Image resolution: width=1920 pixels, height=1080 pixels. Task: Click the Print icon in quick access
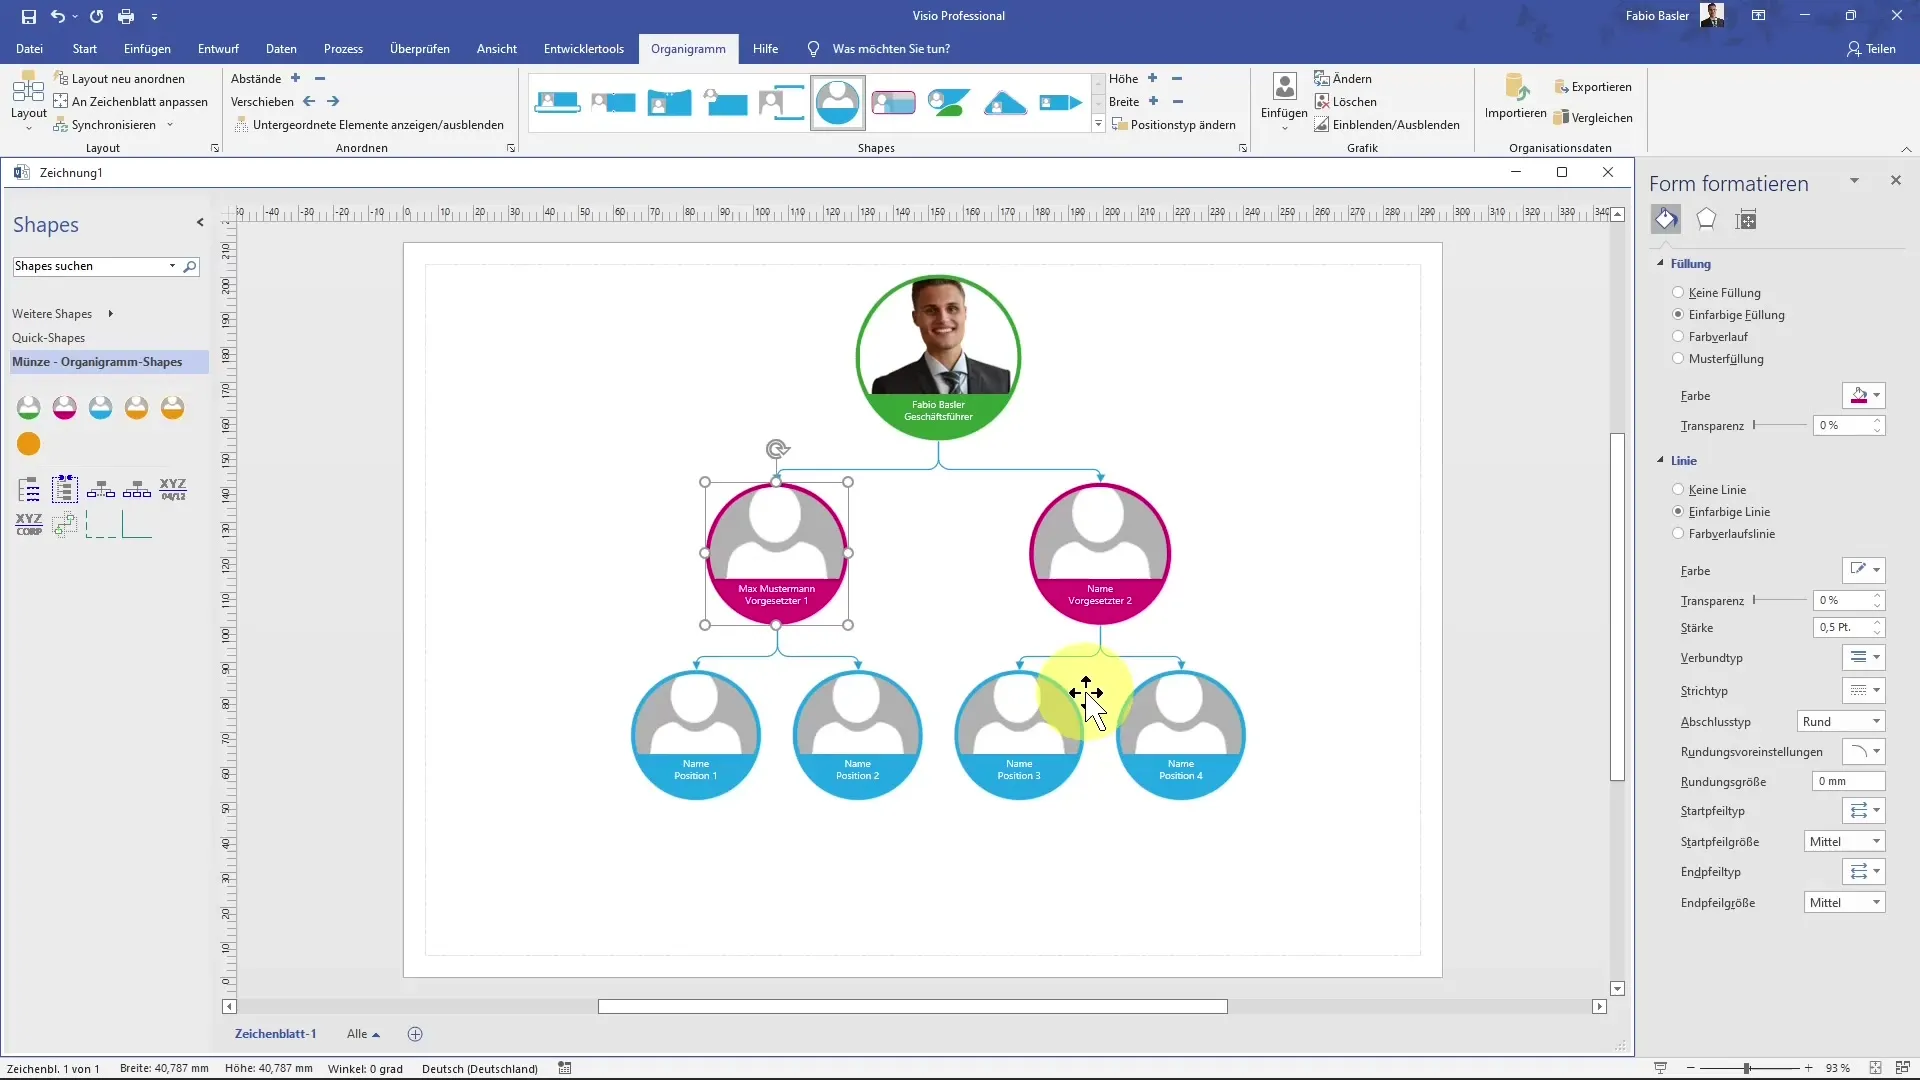pos(126,16)
